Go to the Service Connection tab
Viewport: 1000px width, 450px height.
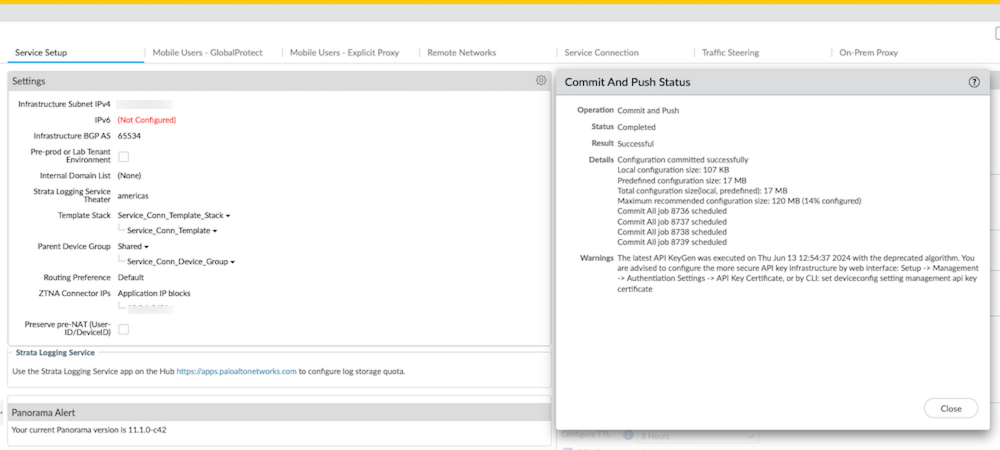(x=601, y=52)
